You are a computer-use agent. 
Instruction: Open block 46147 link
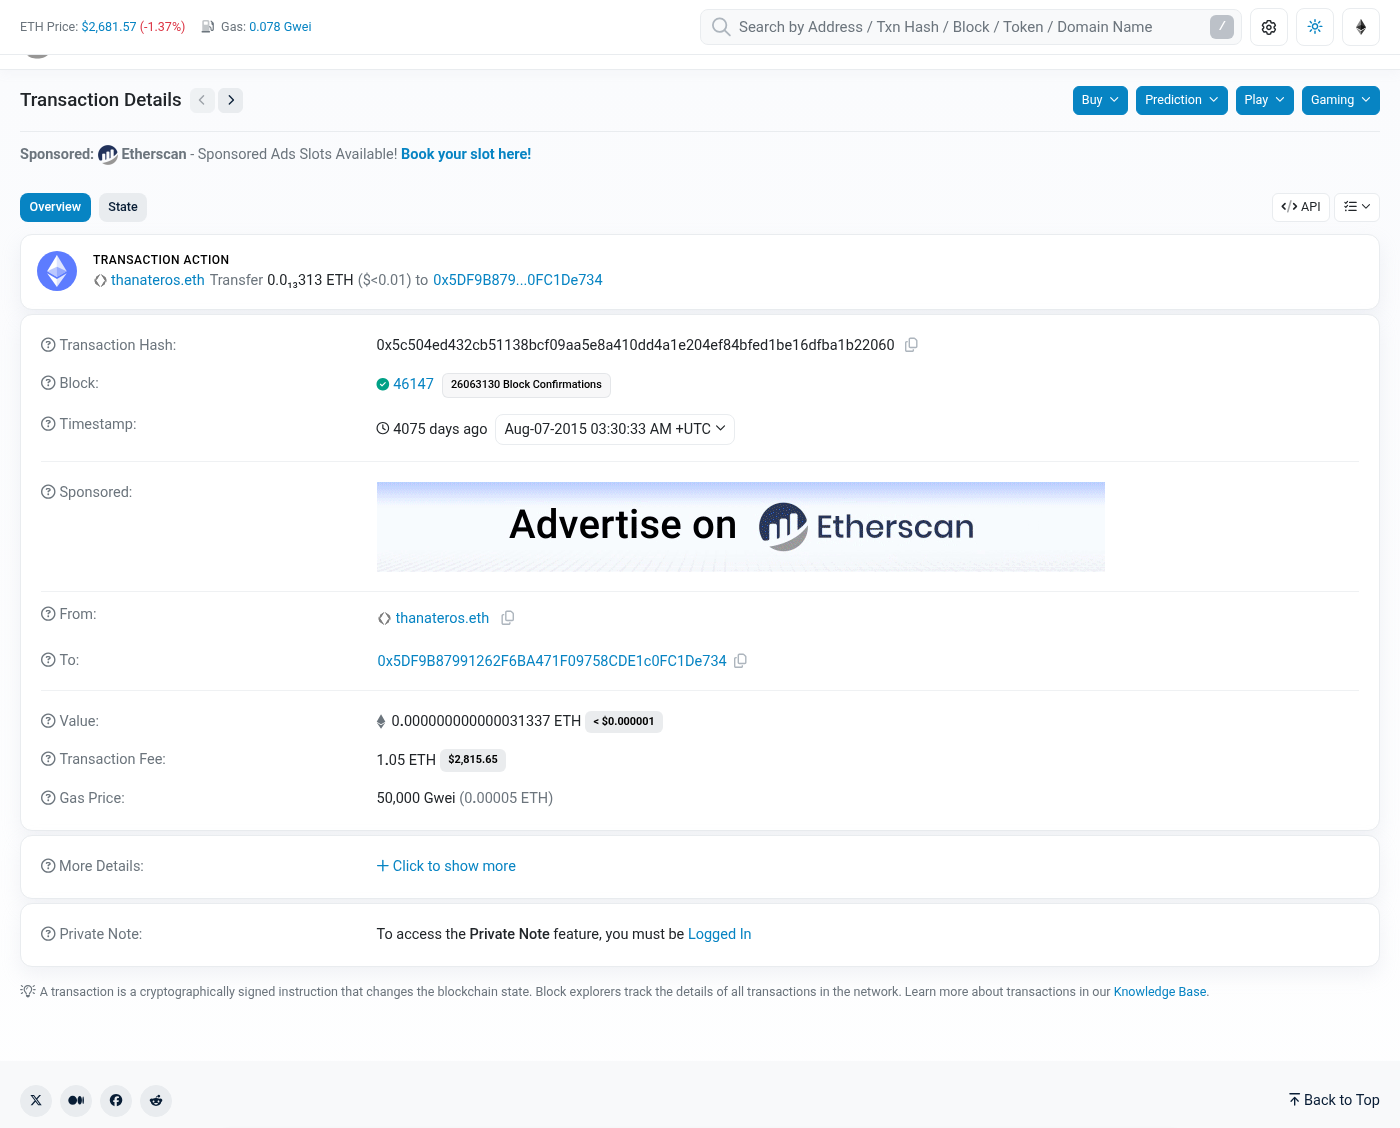click(x=413, y=384)
